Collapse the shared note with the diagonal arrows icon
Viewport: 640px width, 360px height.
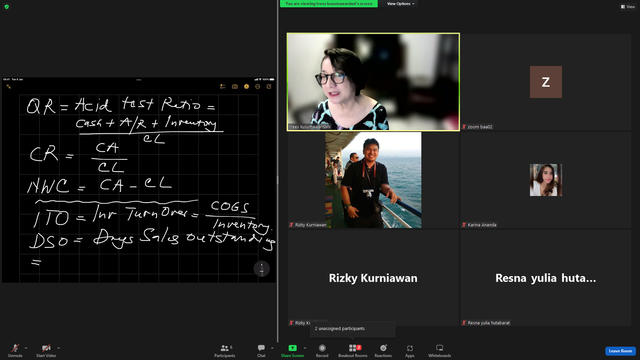(x=9, y=87)
